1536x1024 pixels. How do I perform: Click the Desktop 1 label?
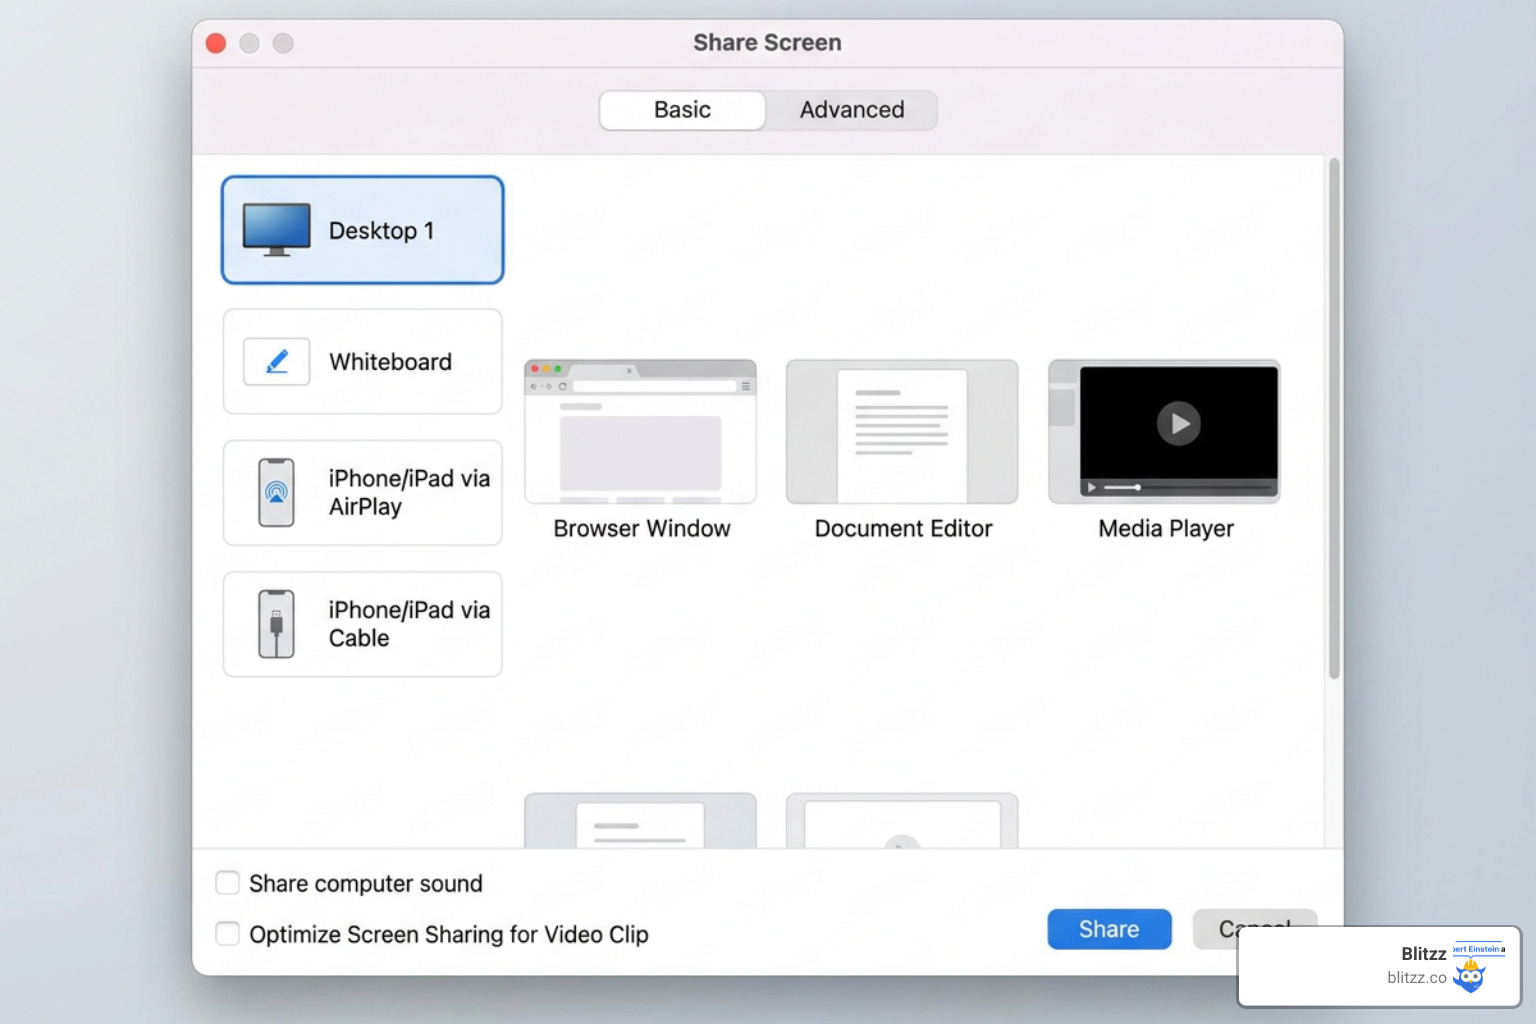click(382, 231)
